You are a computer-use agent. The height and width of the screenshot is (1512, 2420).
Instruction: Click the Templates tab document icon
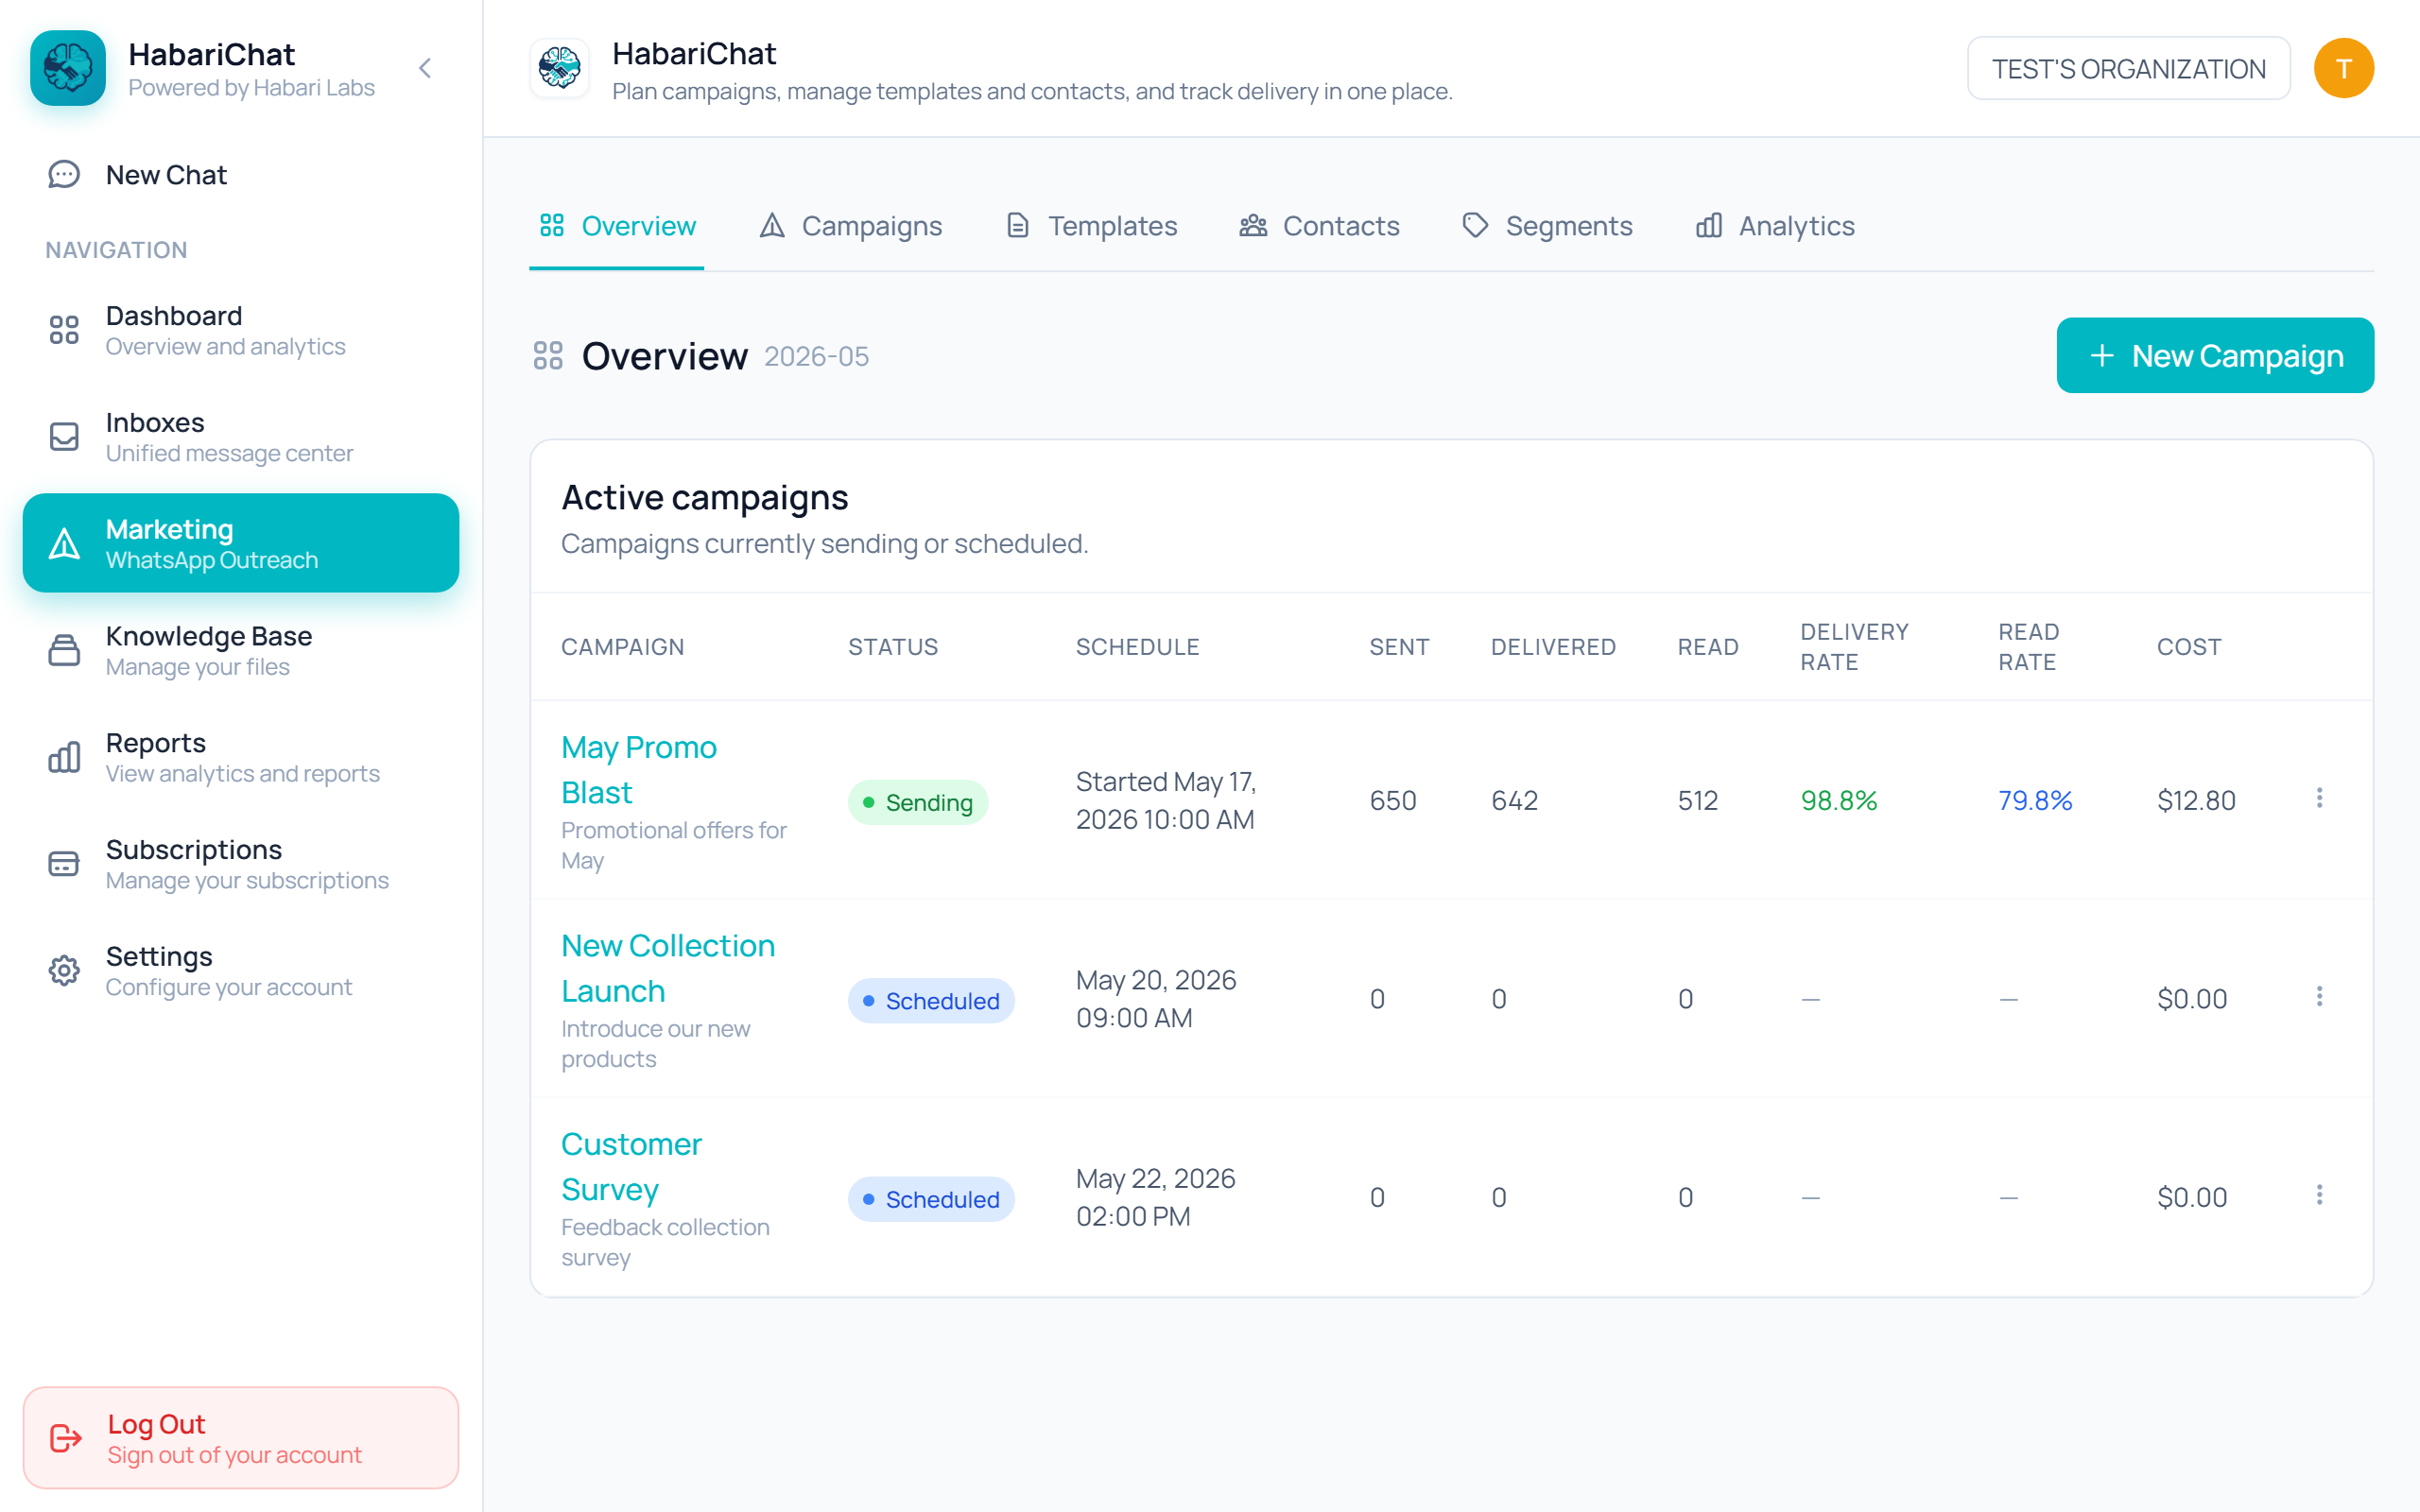coord(1017,225)
